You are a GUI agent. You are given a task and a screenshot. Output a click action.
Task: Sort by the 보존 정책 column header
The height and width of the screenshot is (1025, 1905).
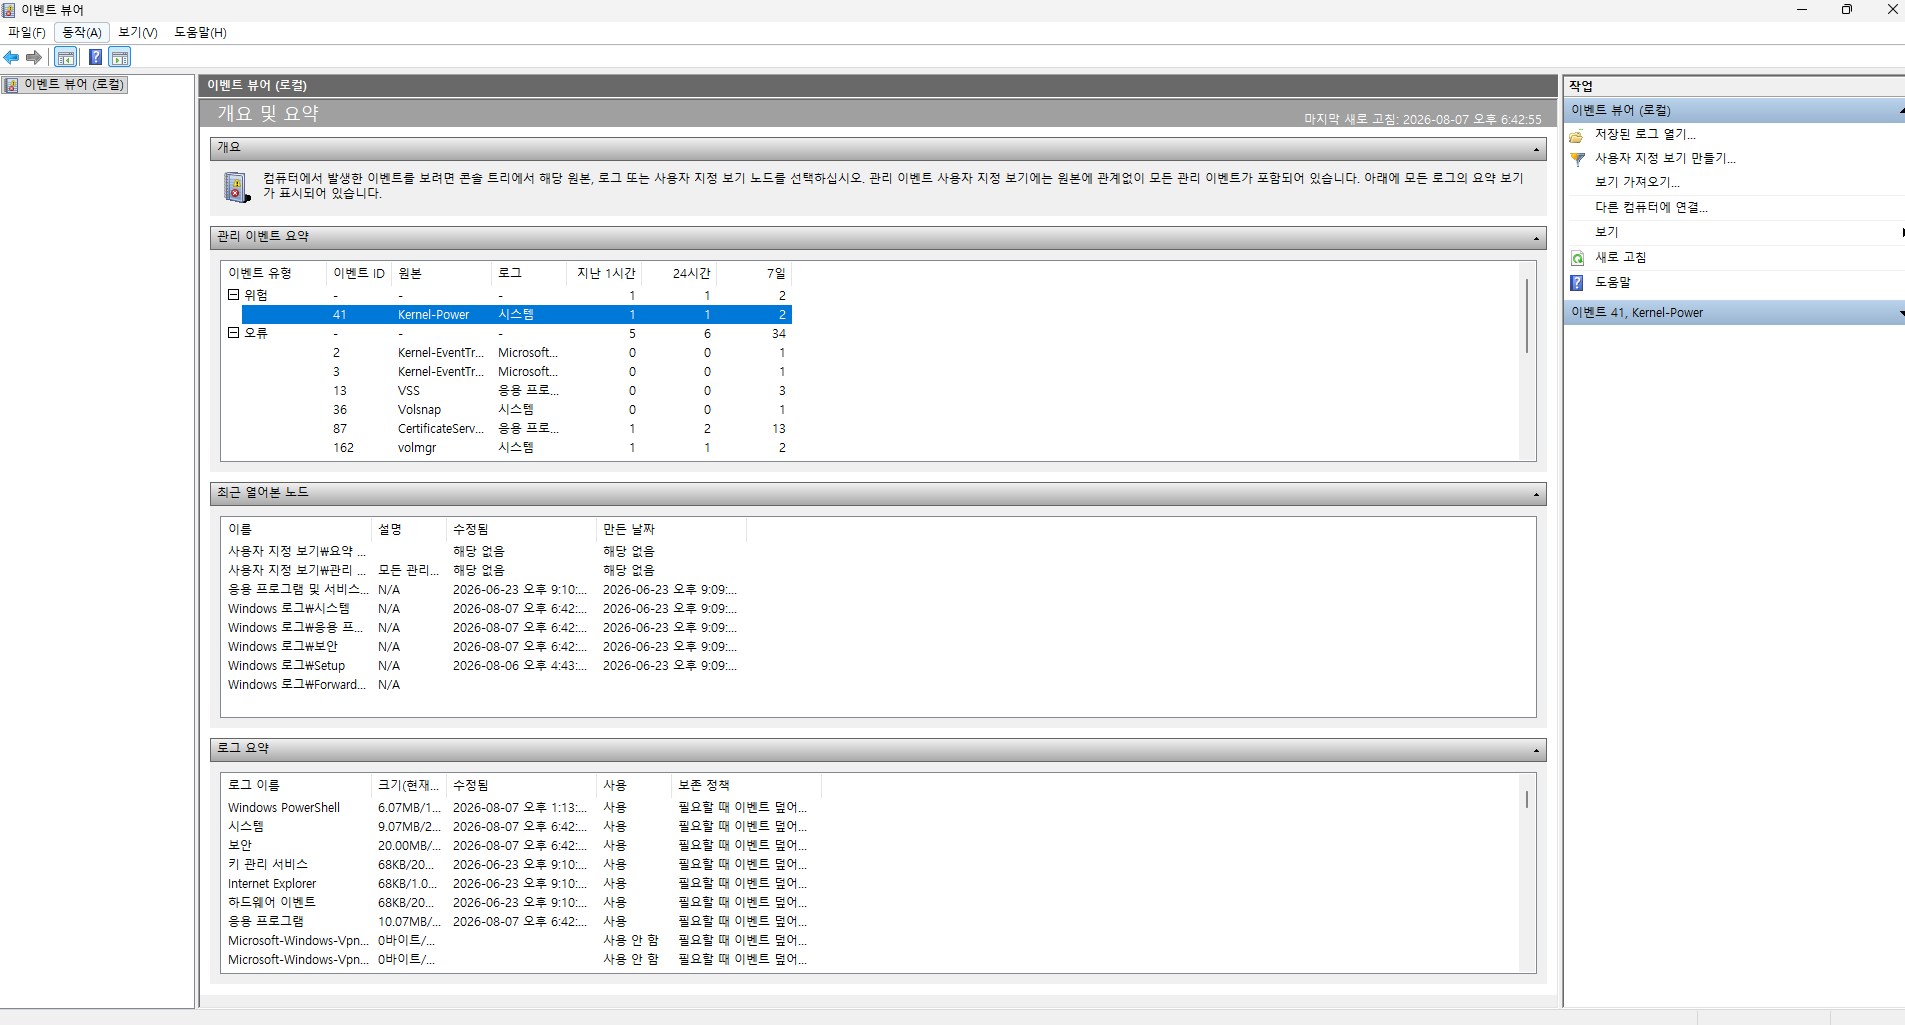(746, 785)
